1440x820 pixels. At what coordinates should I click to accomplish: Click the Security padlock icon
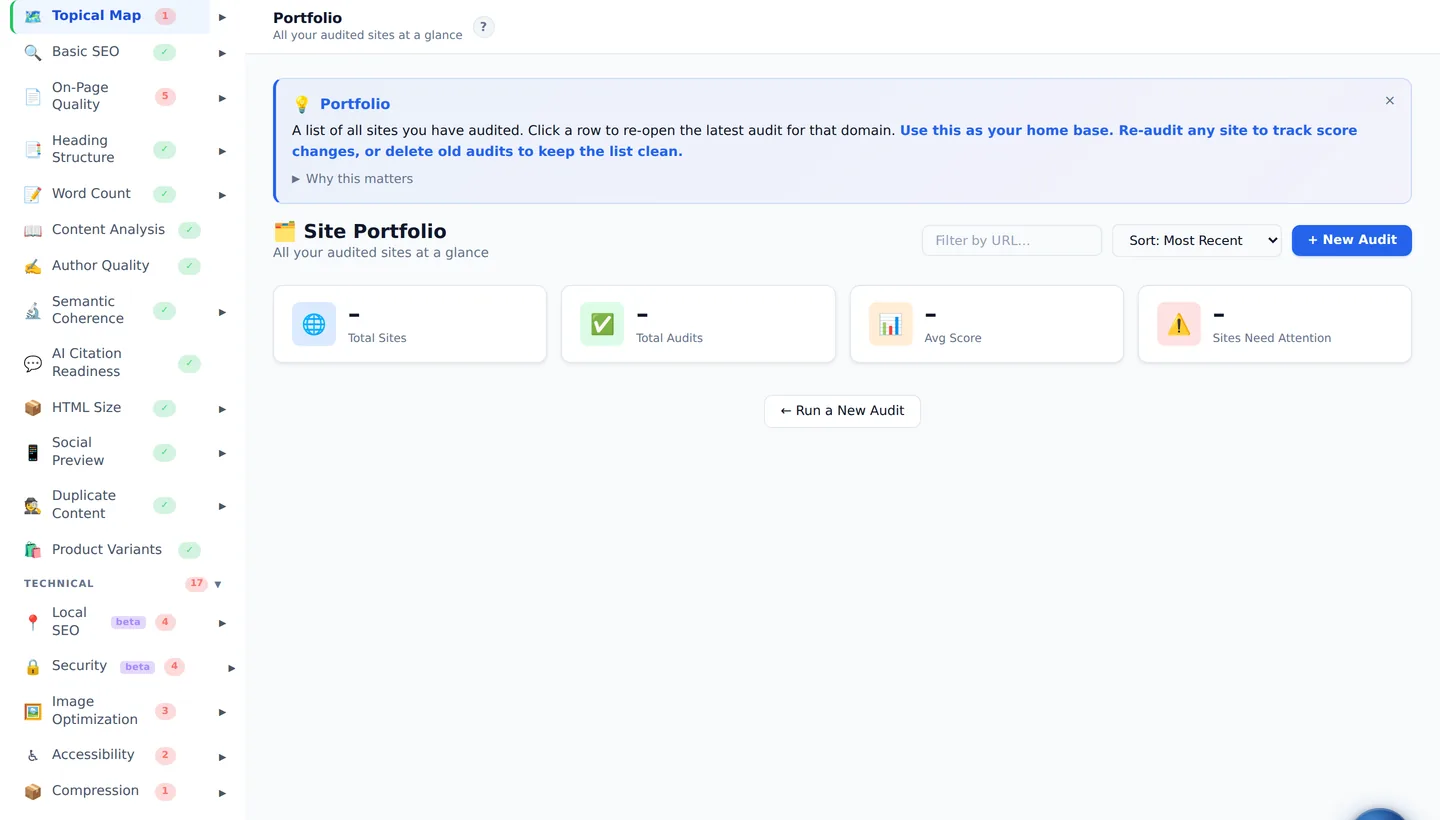click(x=33, y=667)
